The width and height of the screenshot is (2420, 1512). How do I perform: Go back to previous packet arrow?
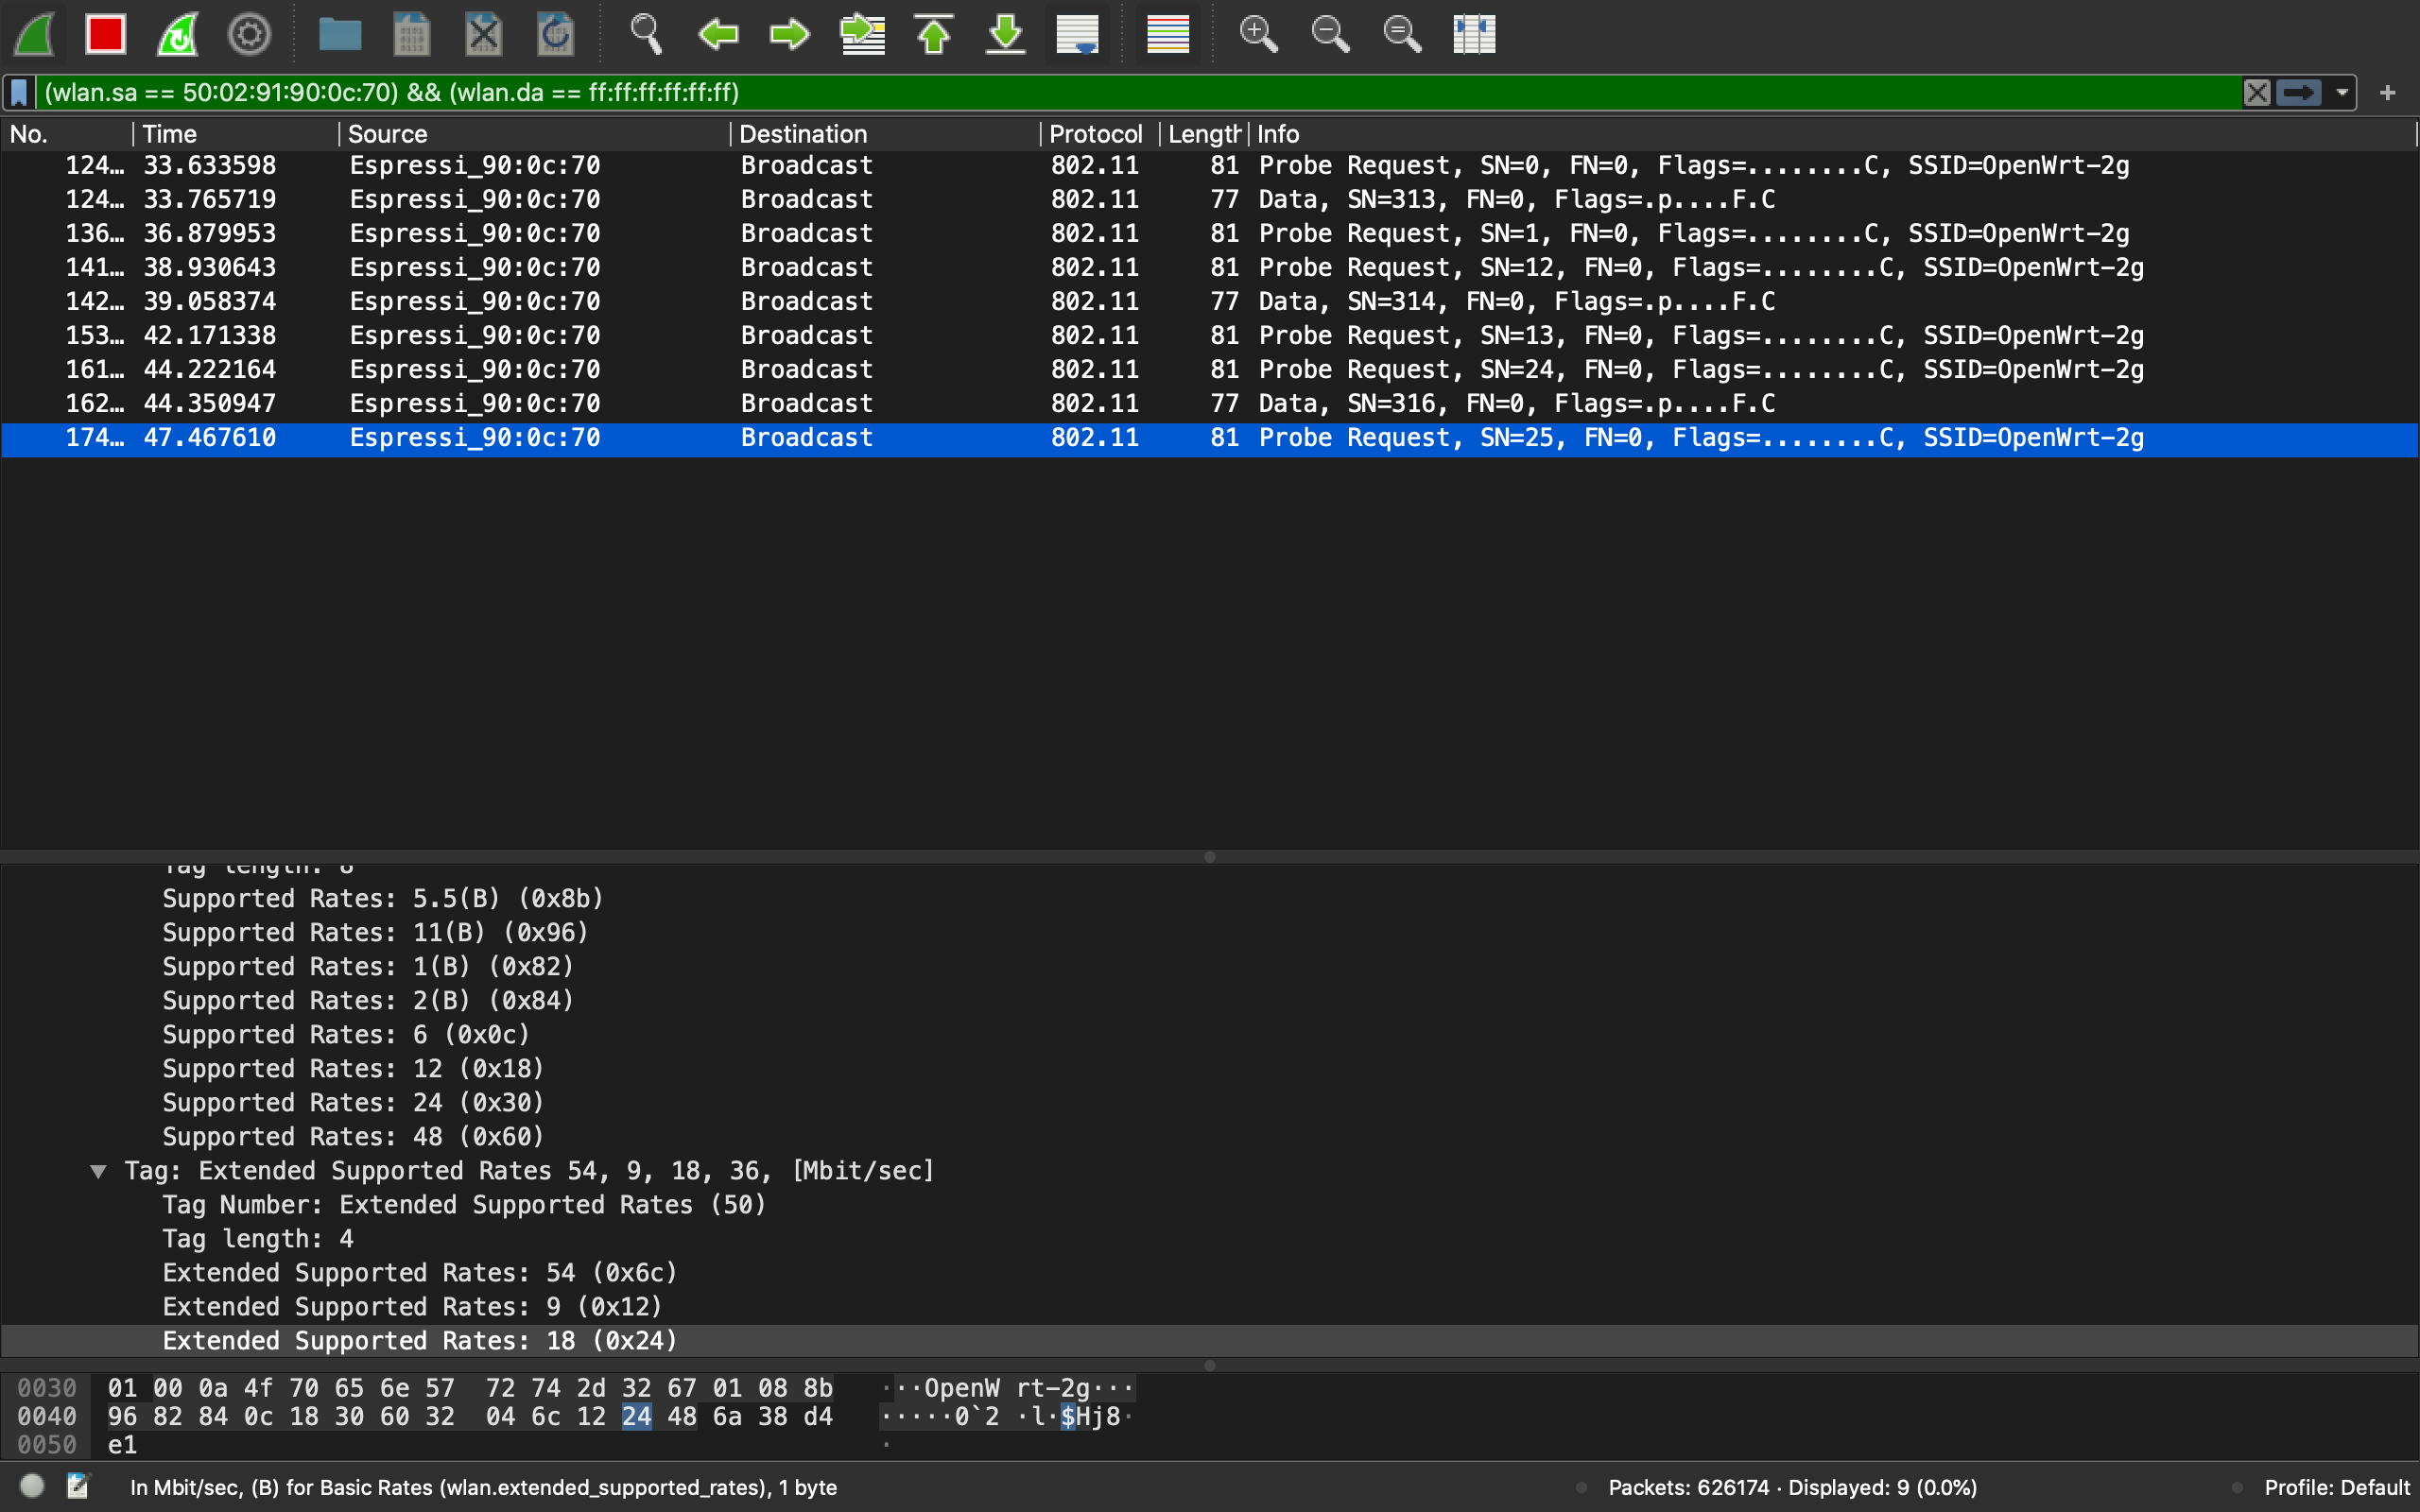pyautogui.click(x=718, y=35)
